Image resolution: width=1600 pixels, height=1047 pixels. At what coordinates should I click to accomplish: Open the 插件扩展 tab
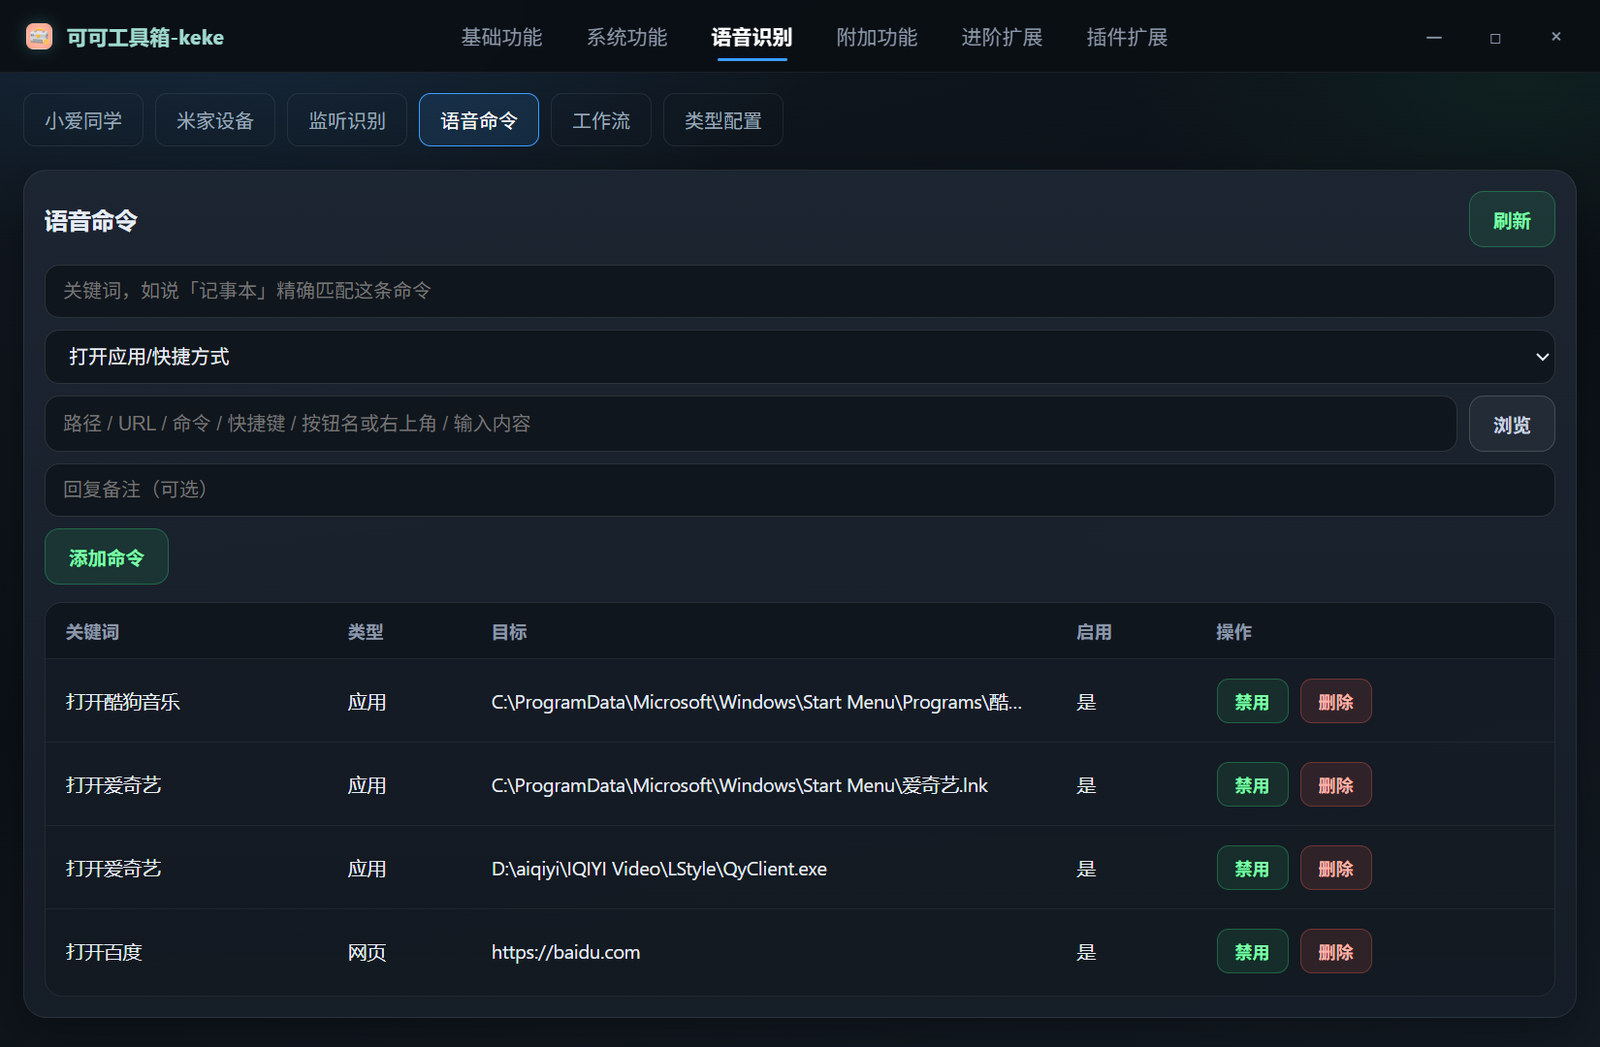(x=1127, y=37)
